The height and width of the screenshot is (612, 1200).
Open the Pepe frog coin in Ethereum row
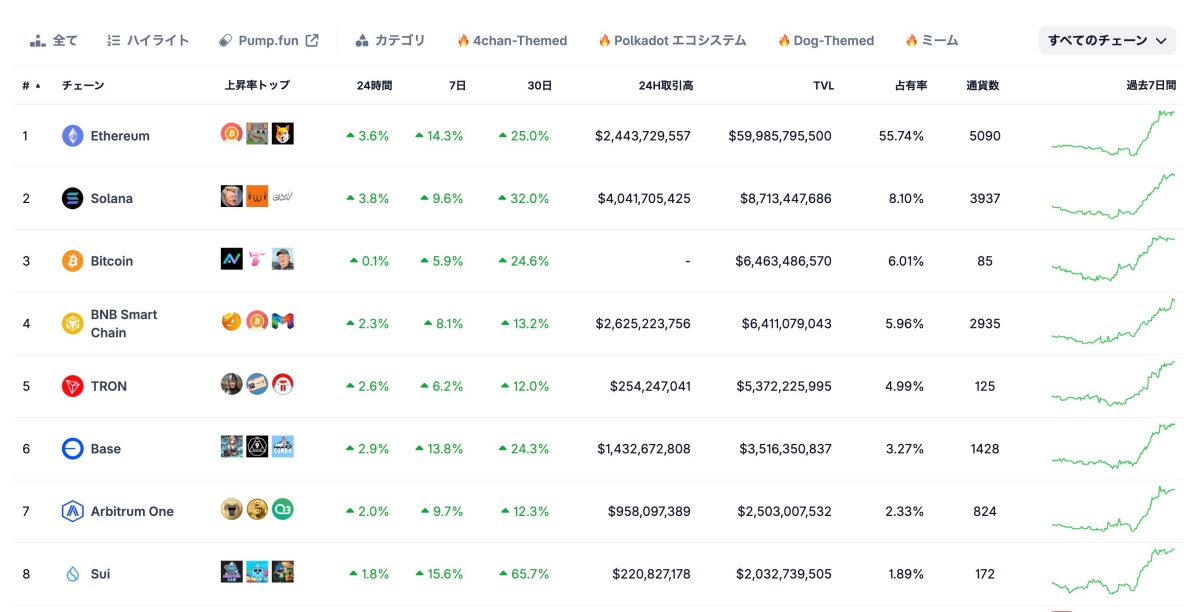click(257, 134)
